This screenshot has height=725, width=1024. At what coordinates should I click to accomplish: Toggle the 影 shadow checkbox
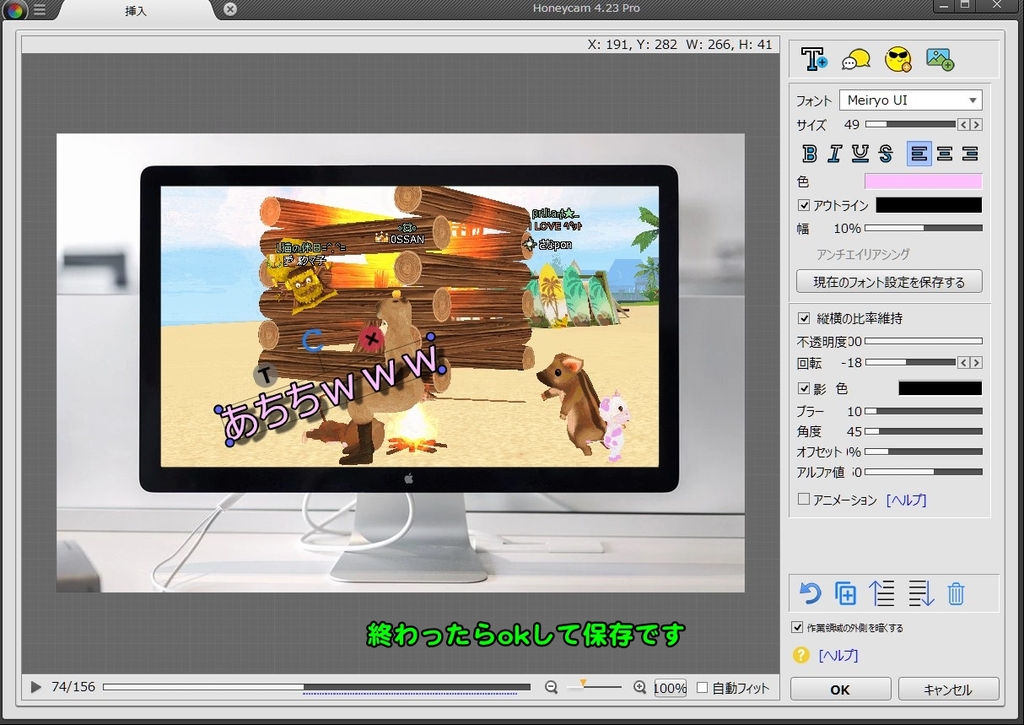point(804,389)
